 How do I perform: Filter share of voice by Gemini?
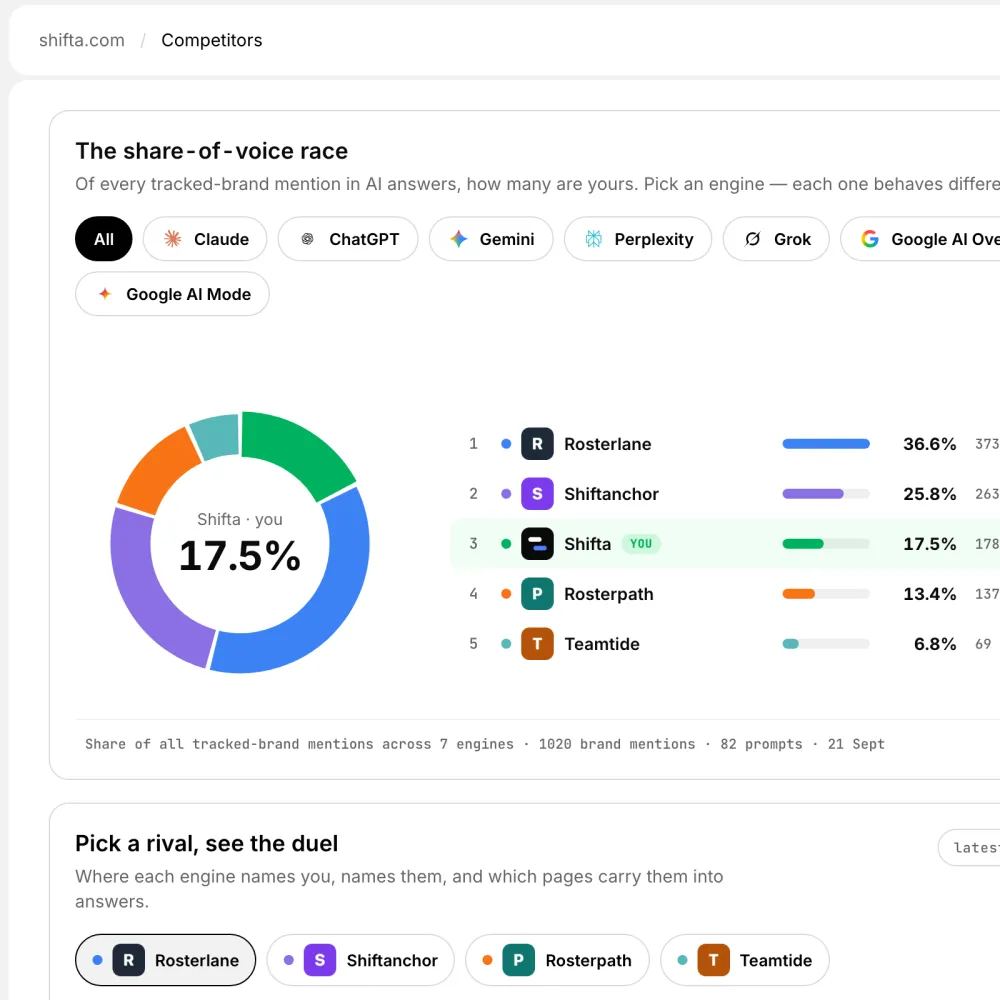point(491,239)
